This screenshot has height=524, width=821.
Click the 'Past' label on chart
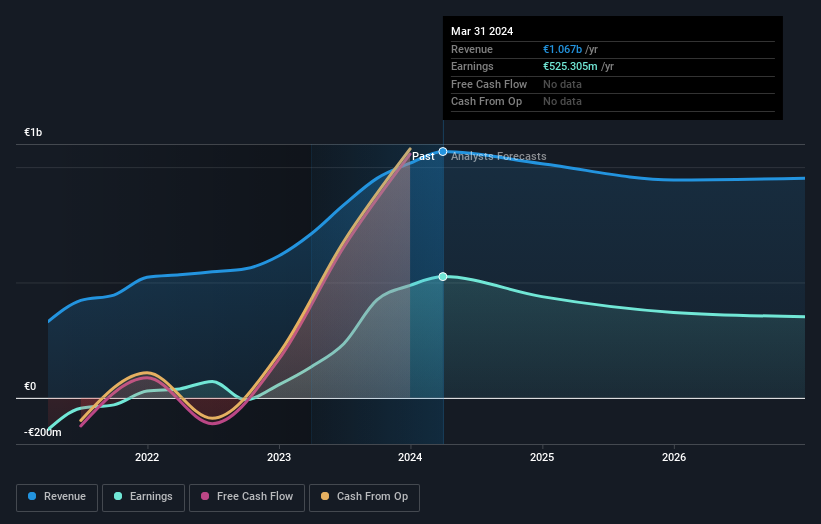click(x=423, y=157)
